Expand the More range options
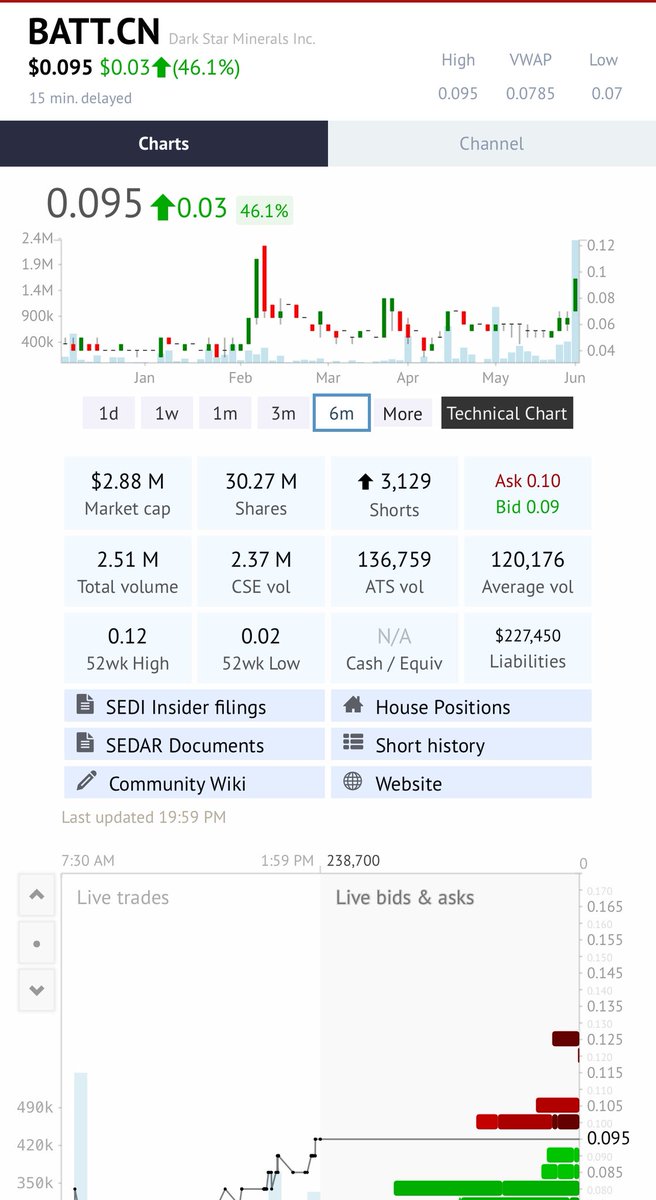 [402, 413]
